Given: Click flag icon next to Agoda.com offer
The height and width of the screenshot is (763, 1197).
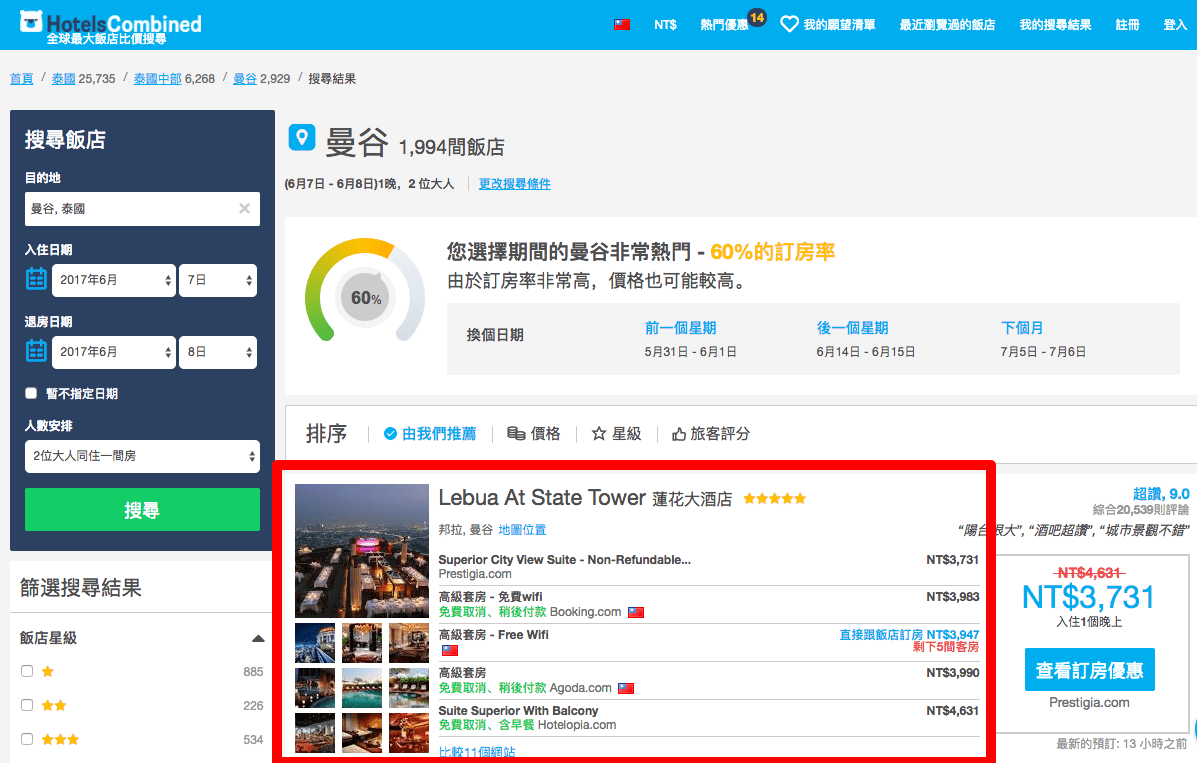Looking at the screenshot, I should tap(626, 688).
